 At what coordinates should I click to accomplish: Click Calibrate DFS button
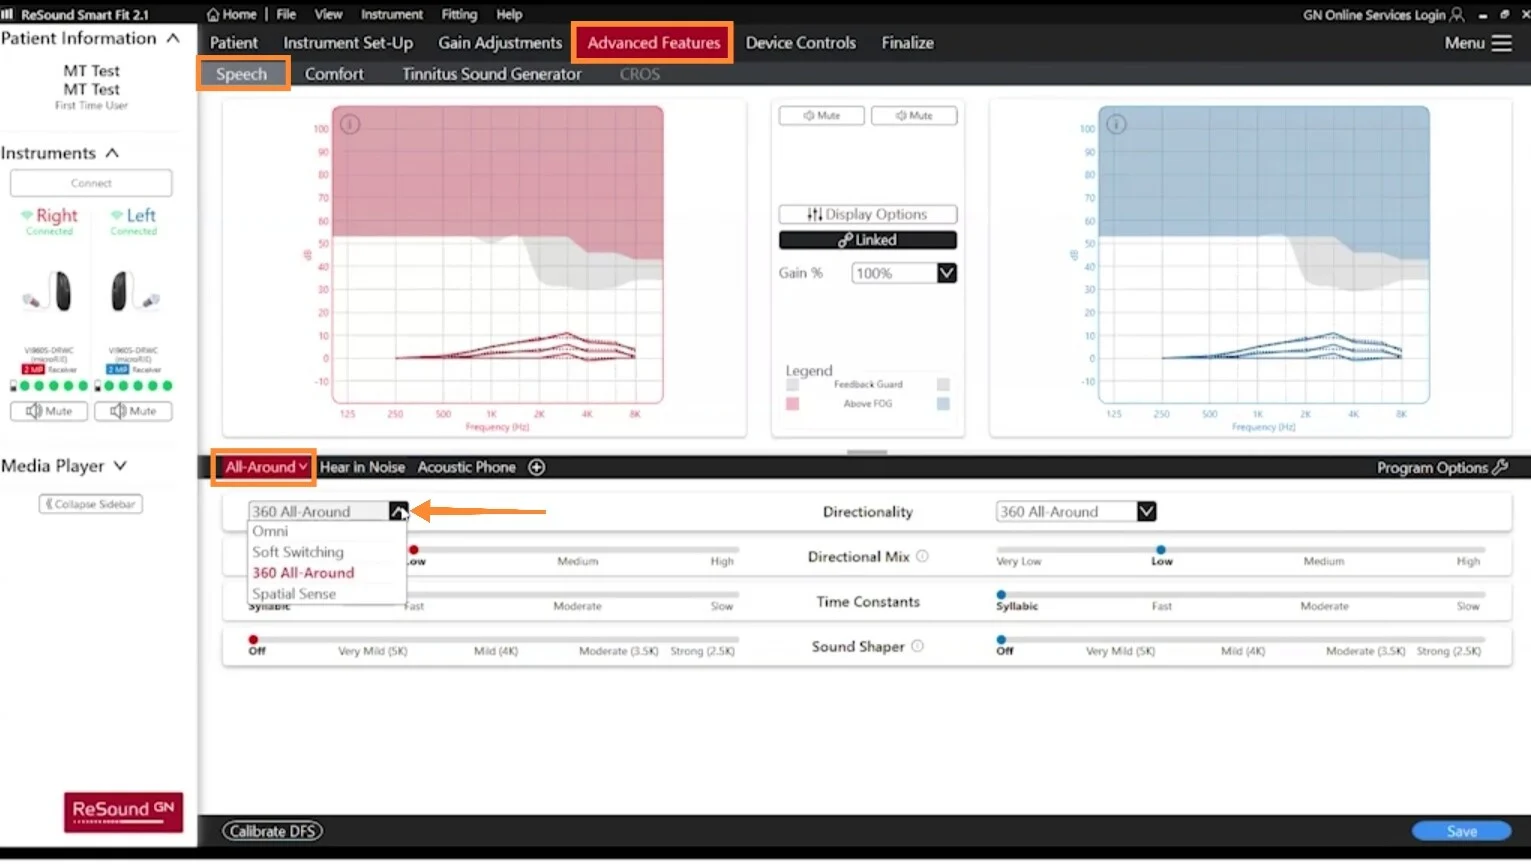pyautogui.click(x=272, y=831)
